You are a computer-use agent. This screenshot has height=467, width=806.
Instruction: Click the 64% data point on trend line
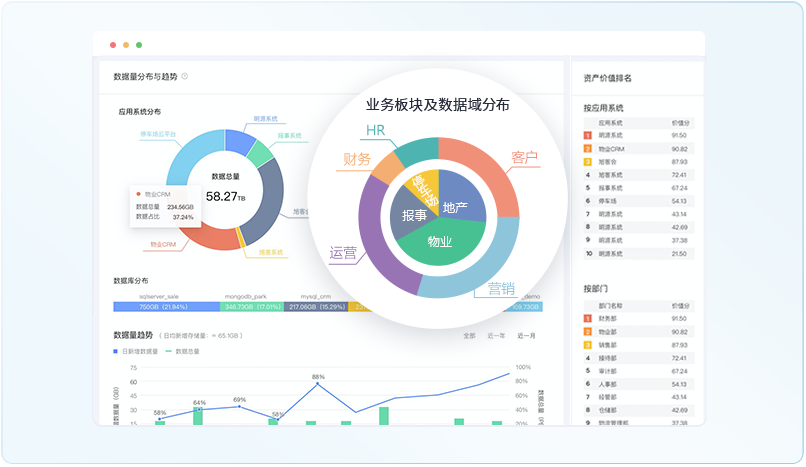coord(199,409)
